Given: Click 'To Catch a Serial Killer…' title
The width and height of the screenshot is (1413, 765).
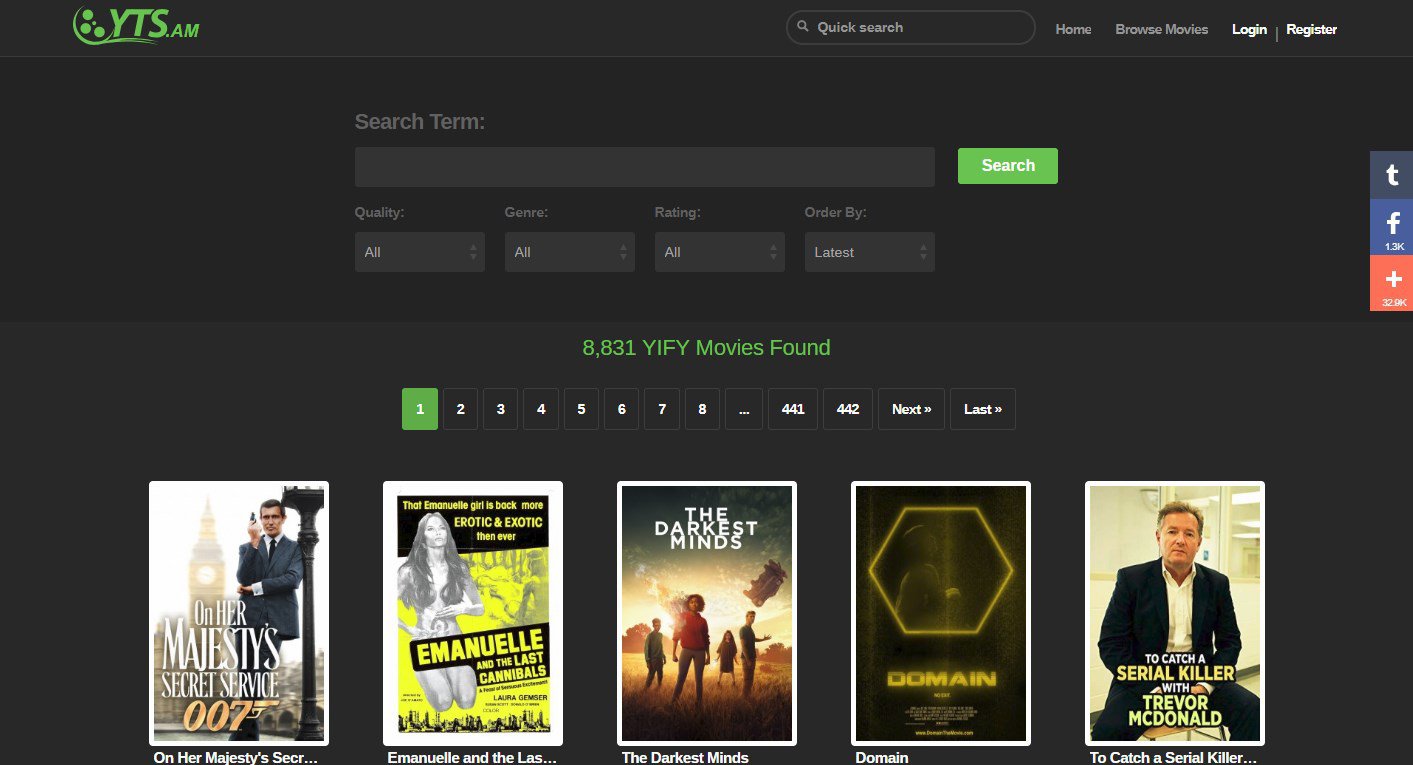Looking at the screenshot, I should tap(1173, 757).
